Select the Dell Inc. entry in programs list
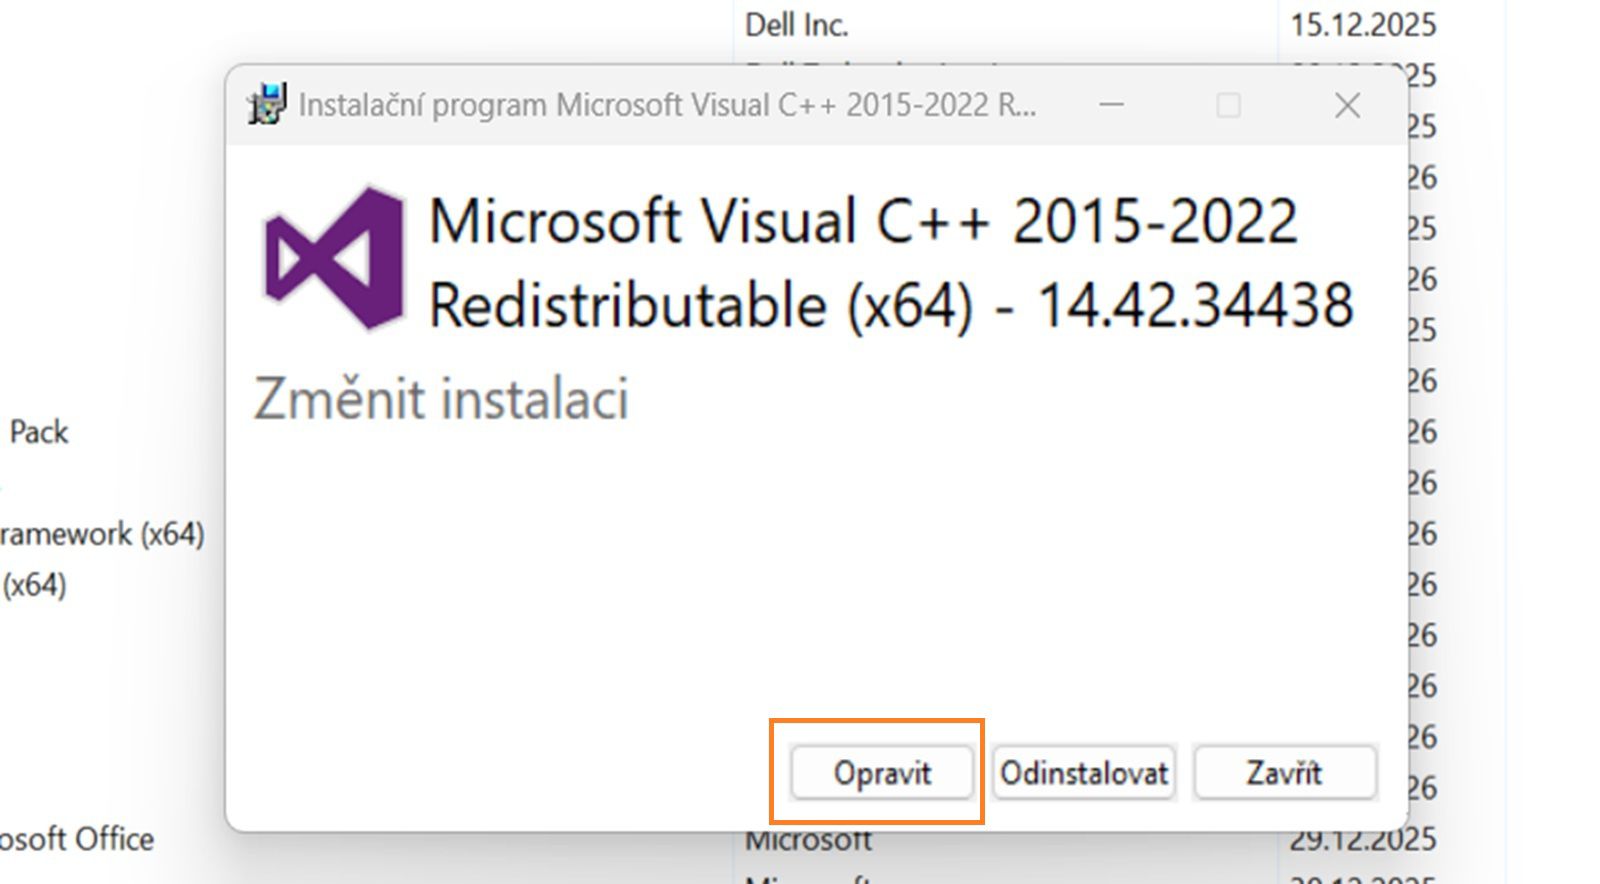Viewport: 1600px width, 884px height. click(x=797, y=24)
